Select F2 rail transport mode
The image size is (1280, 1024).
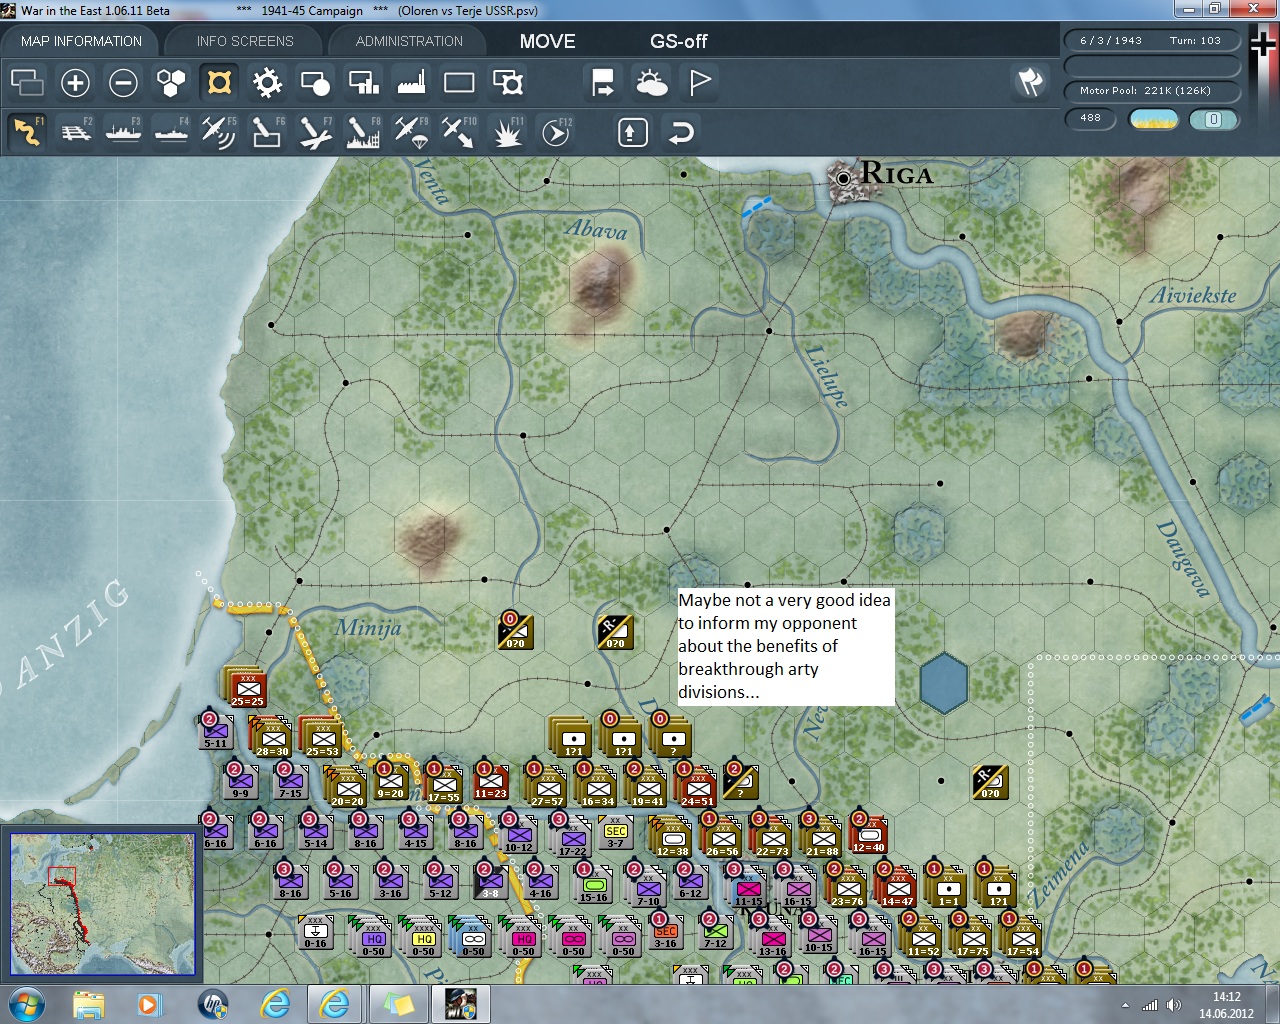coord(75,132)
